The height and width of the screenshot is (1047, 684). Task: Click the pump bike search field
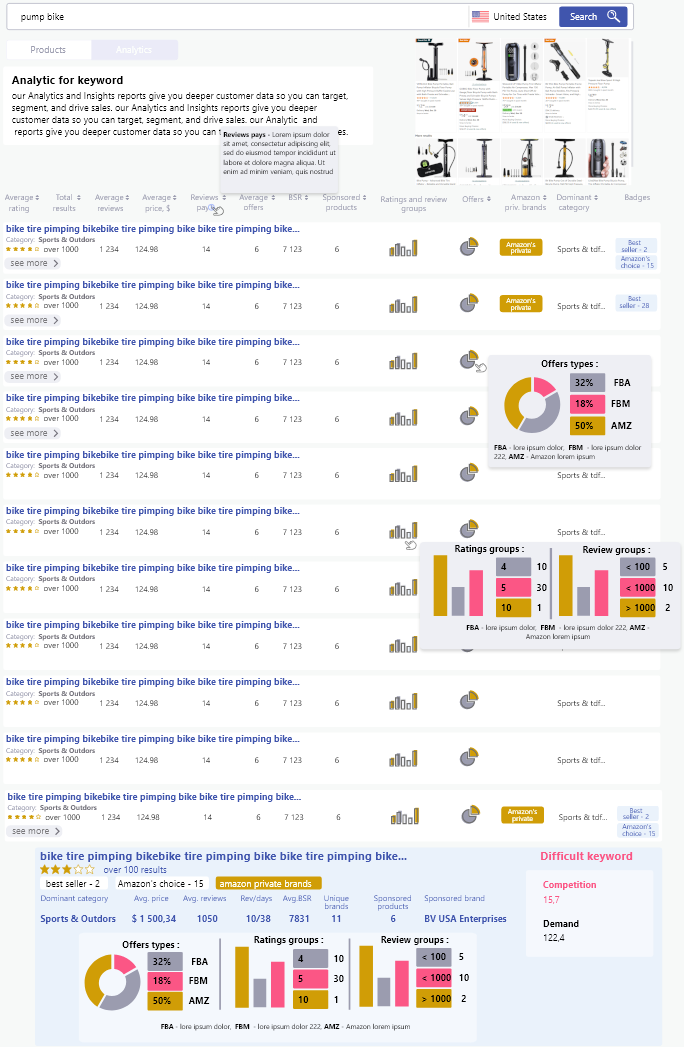pos(240,16)
